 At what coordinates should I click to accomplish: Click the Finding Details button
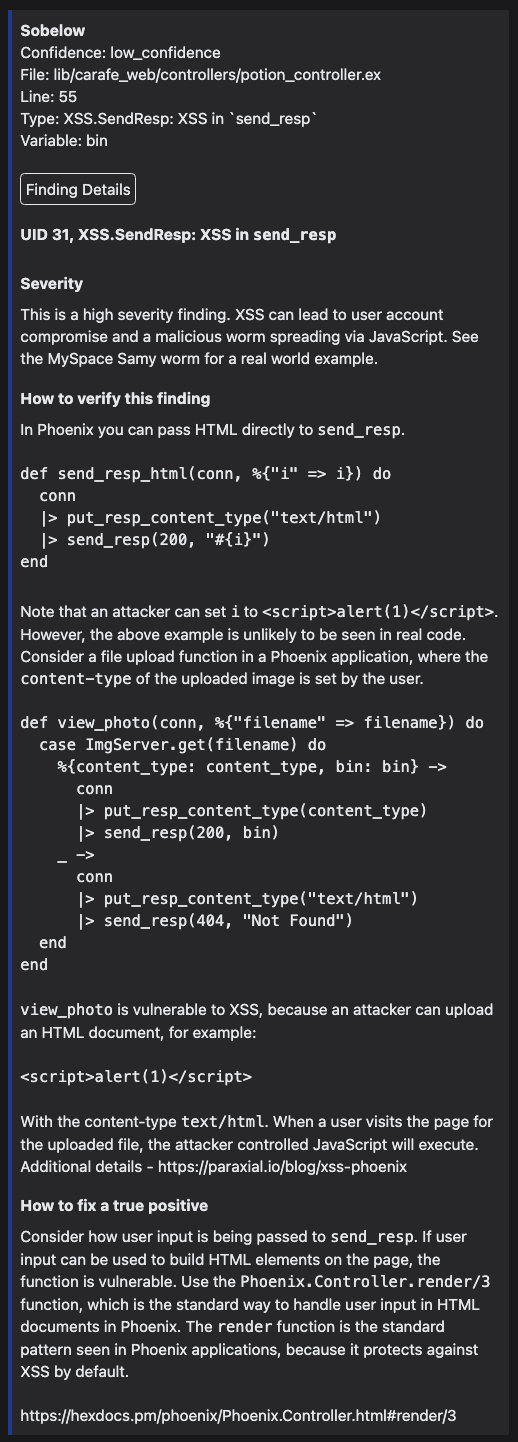coord(78,189)
